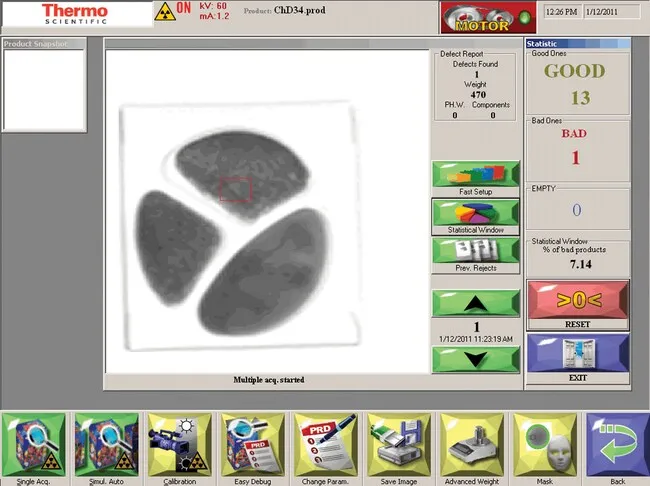Reset the statistics counter
Image resolution: width=650 pixels, height=486 pixels.
[x=578, y=304]
